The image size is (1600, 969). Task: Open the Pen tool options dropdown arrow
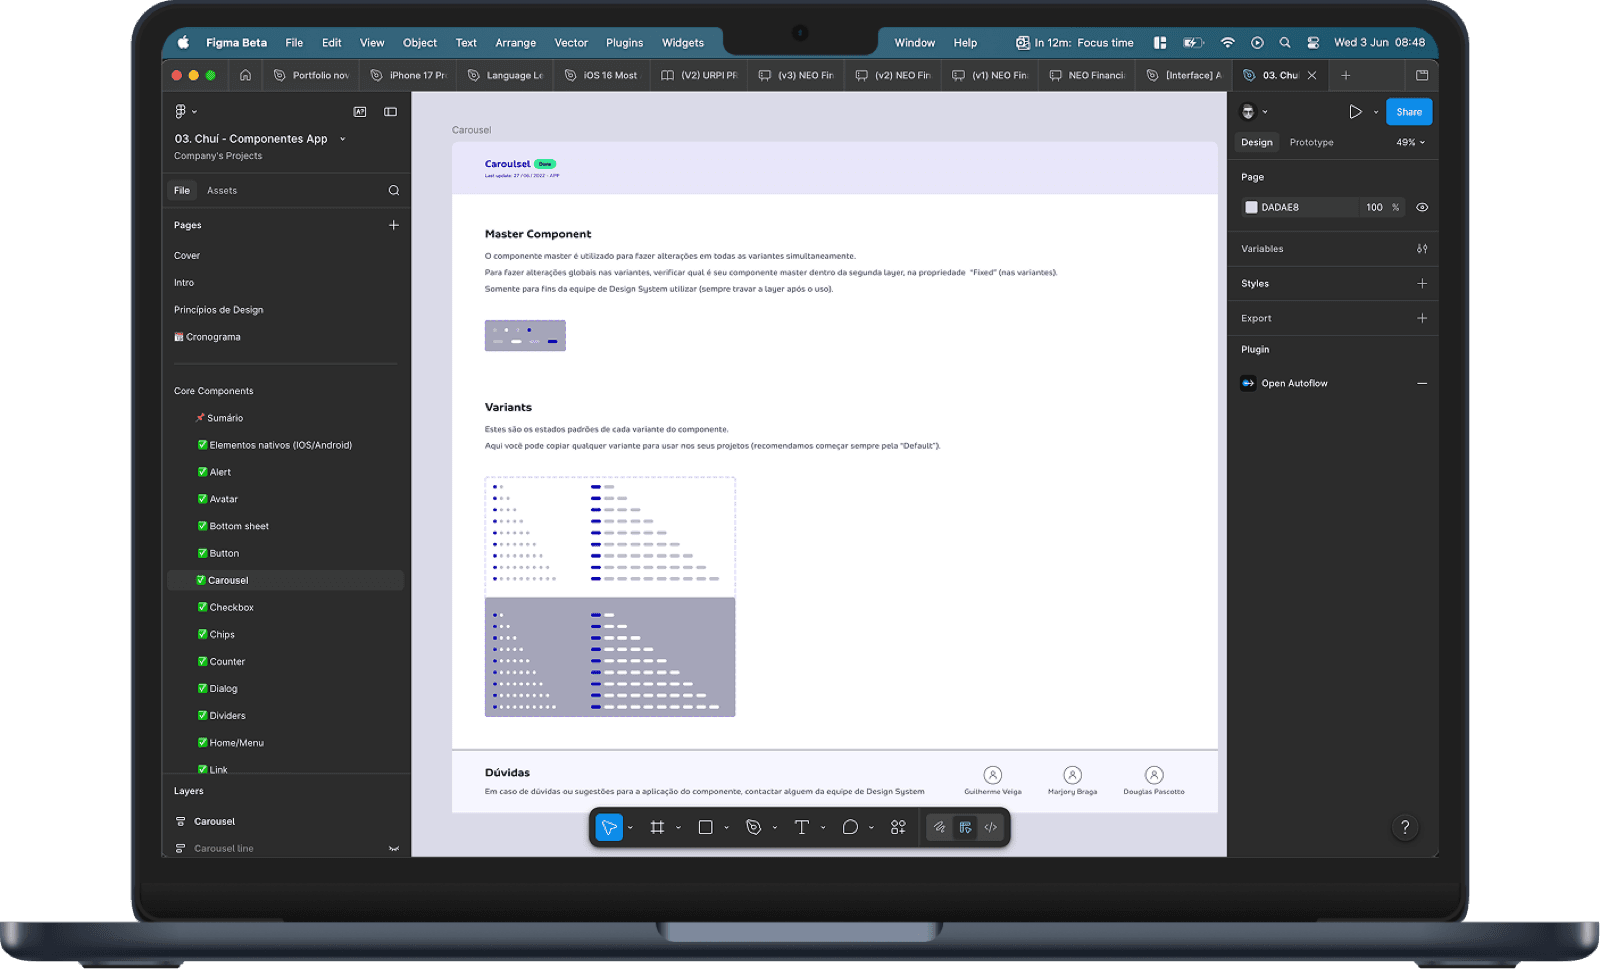775,828
